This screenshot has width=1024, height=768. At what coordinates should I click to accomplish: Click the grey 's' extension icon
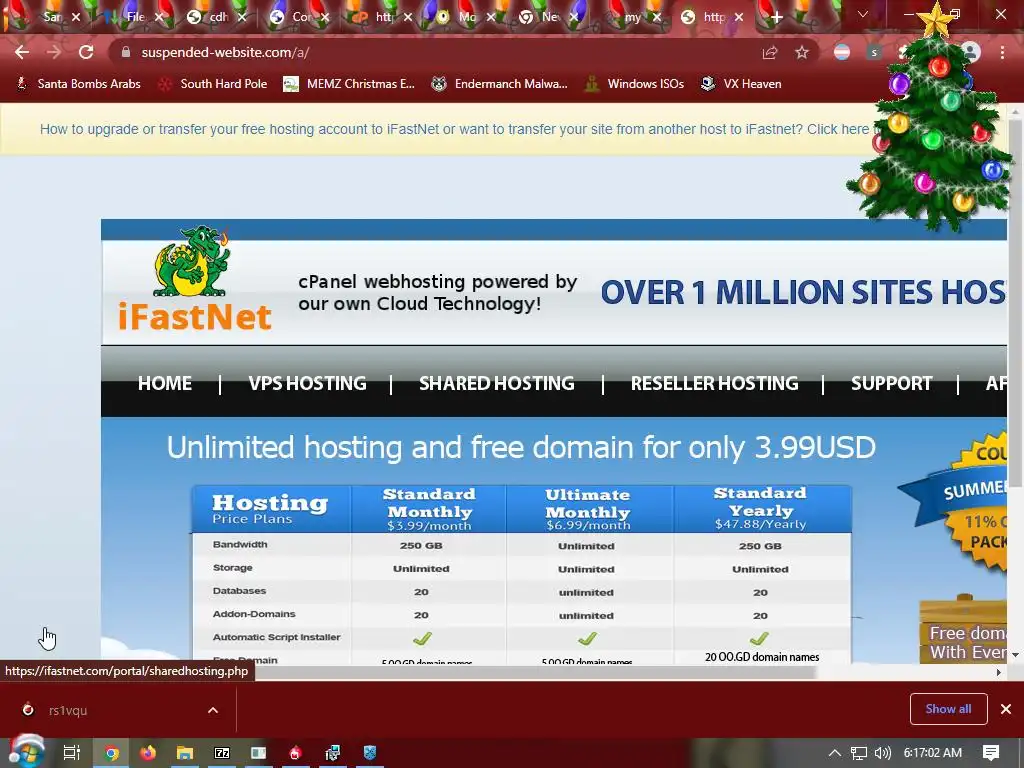click(x=874, y=52)
